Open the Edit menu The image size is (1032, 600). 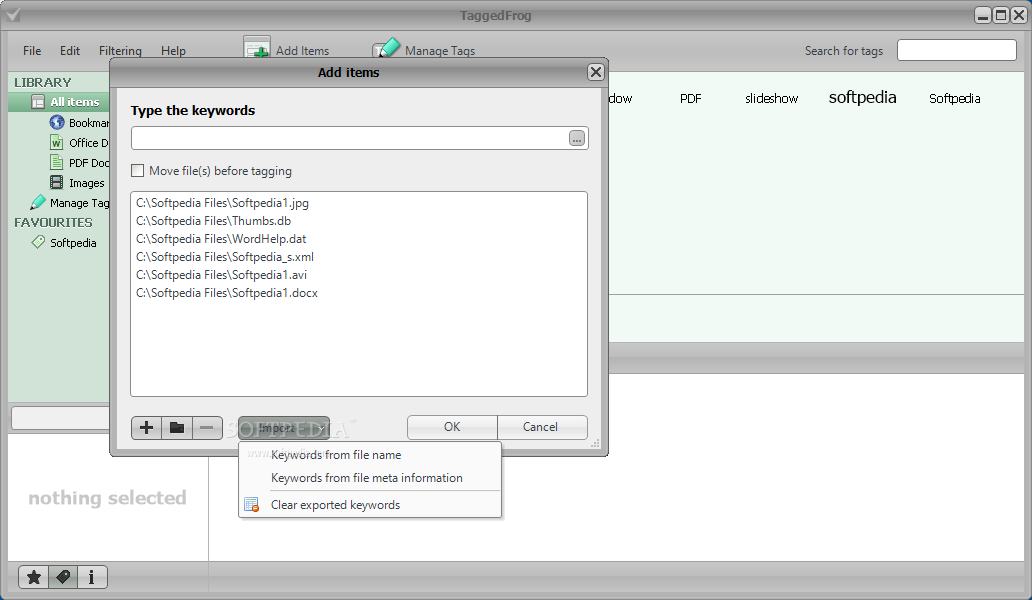[70, 51]
